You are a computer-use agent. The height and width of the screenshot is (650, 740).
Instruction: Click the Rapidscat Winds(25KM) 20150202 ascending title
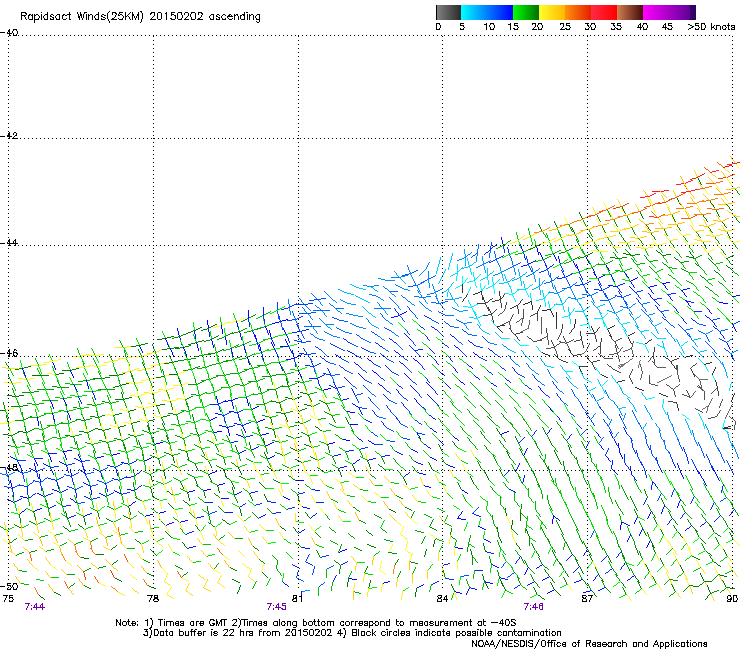click(x=140, y=17)
